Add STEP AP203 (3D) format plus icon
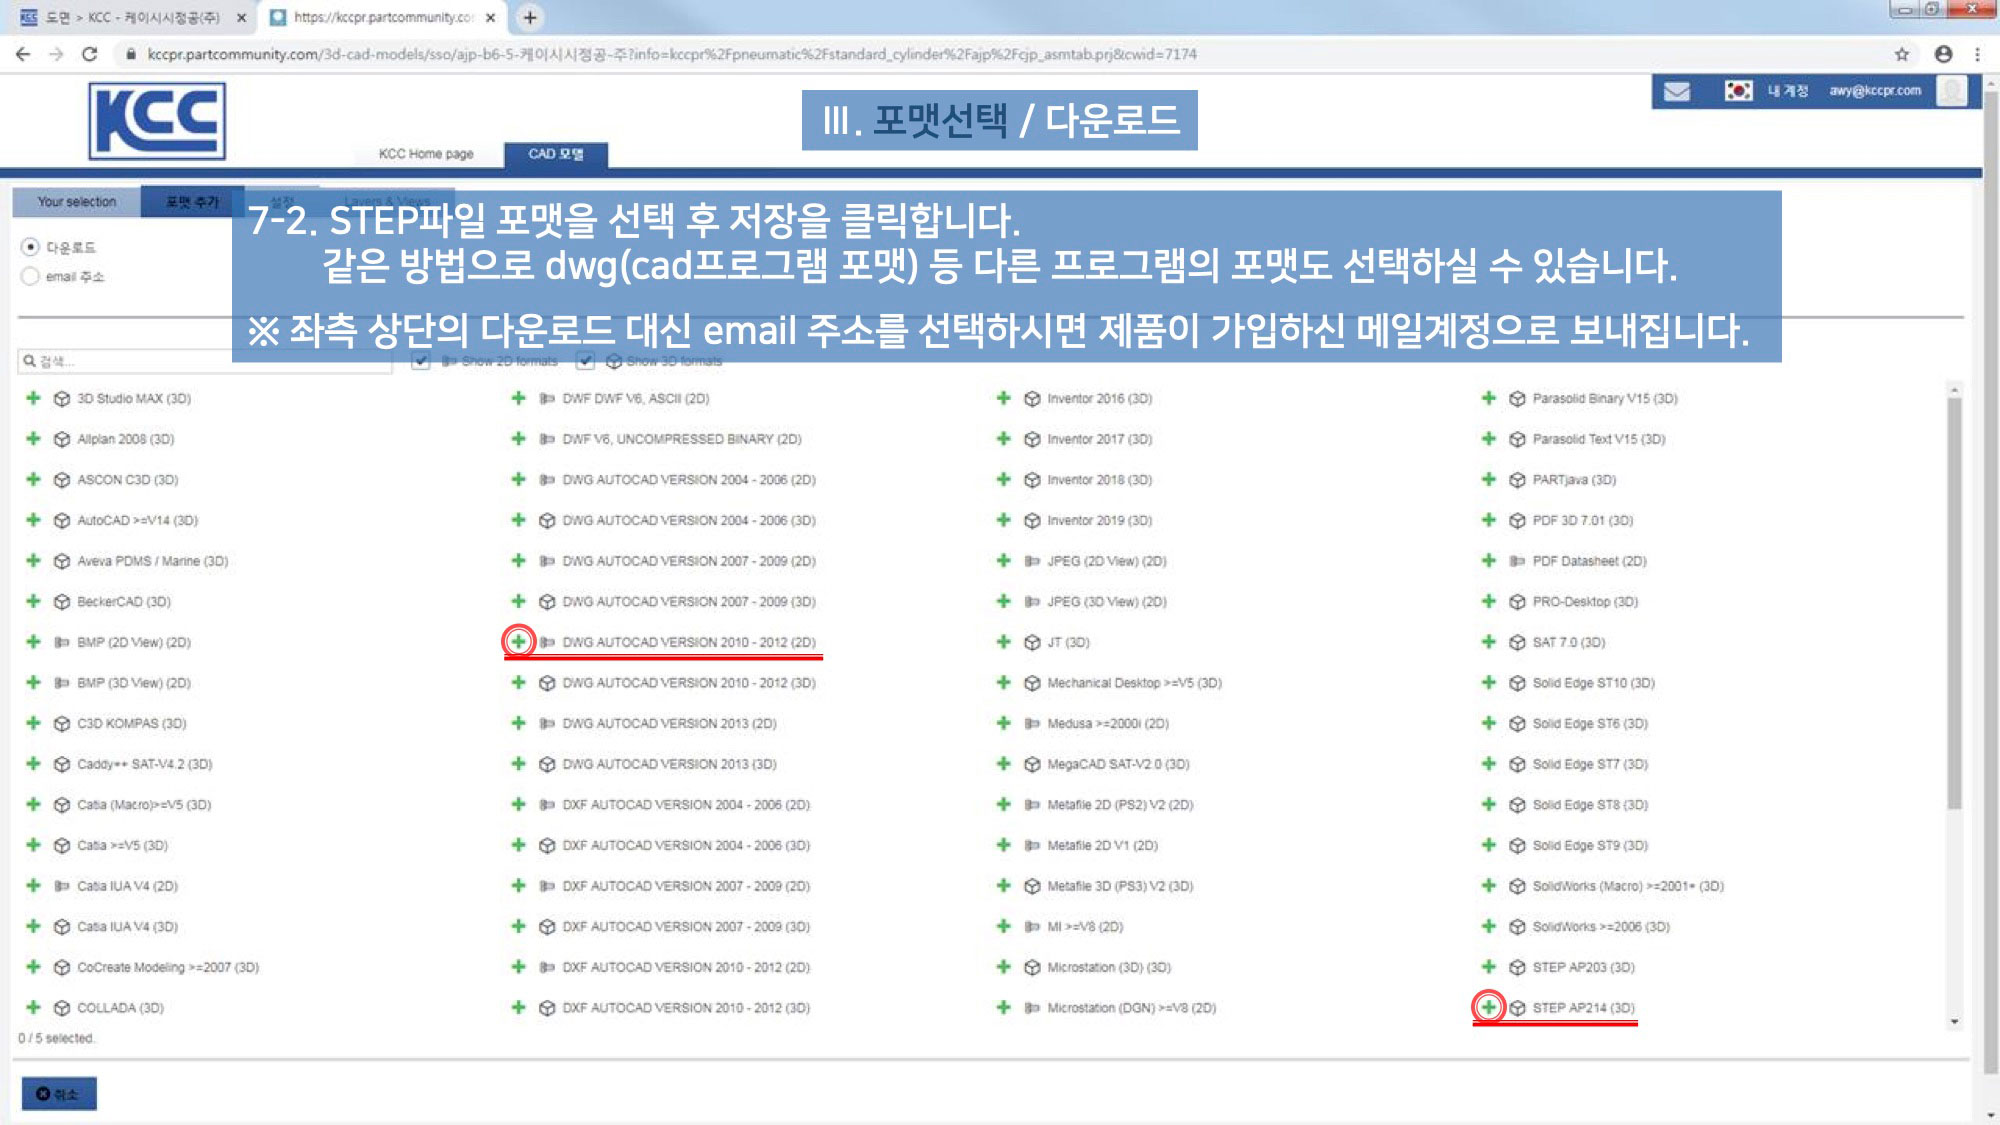The image size is (2000, 1125). coord(1488,967)
